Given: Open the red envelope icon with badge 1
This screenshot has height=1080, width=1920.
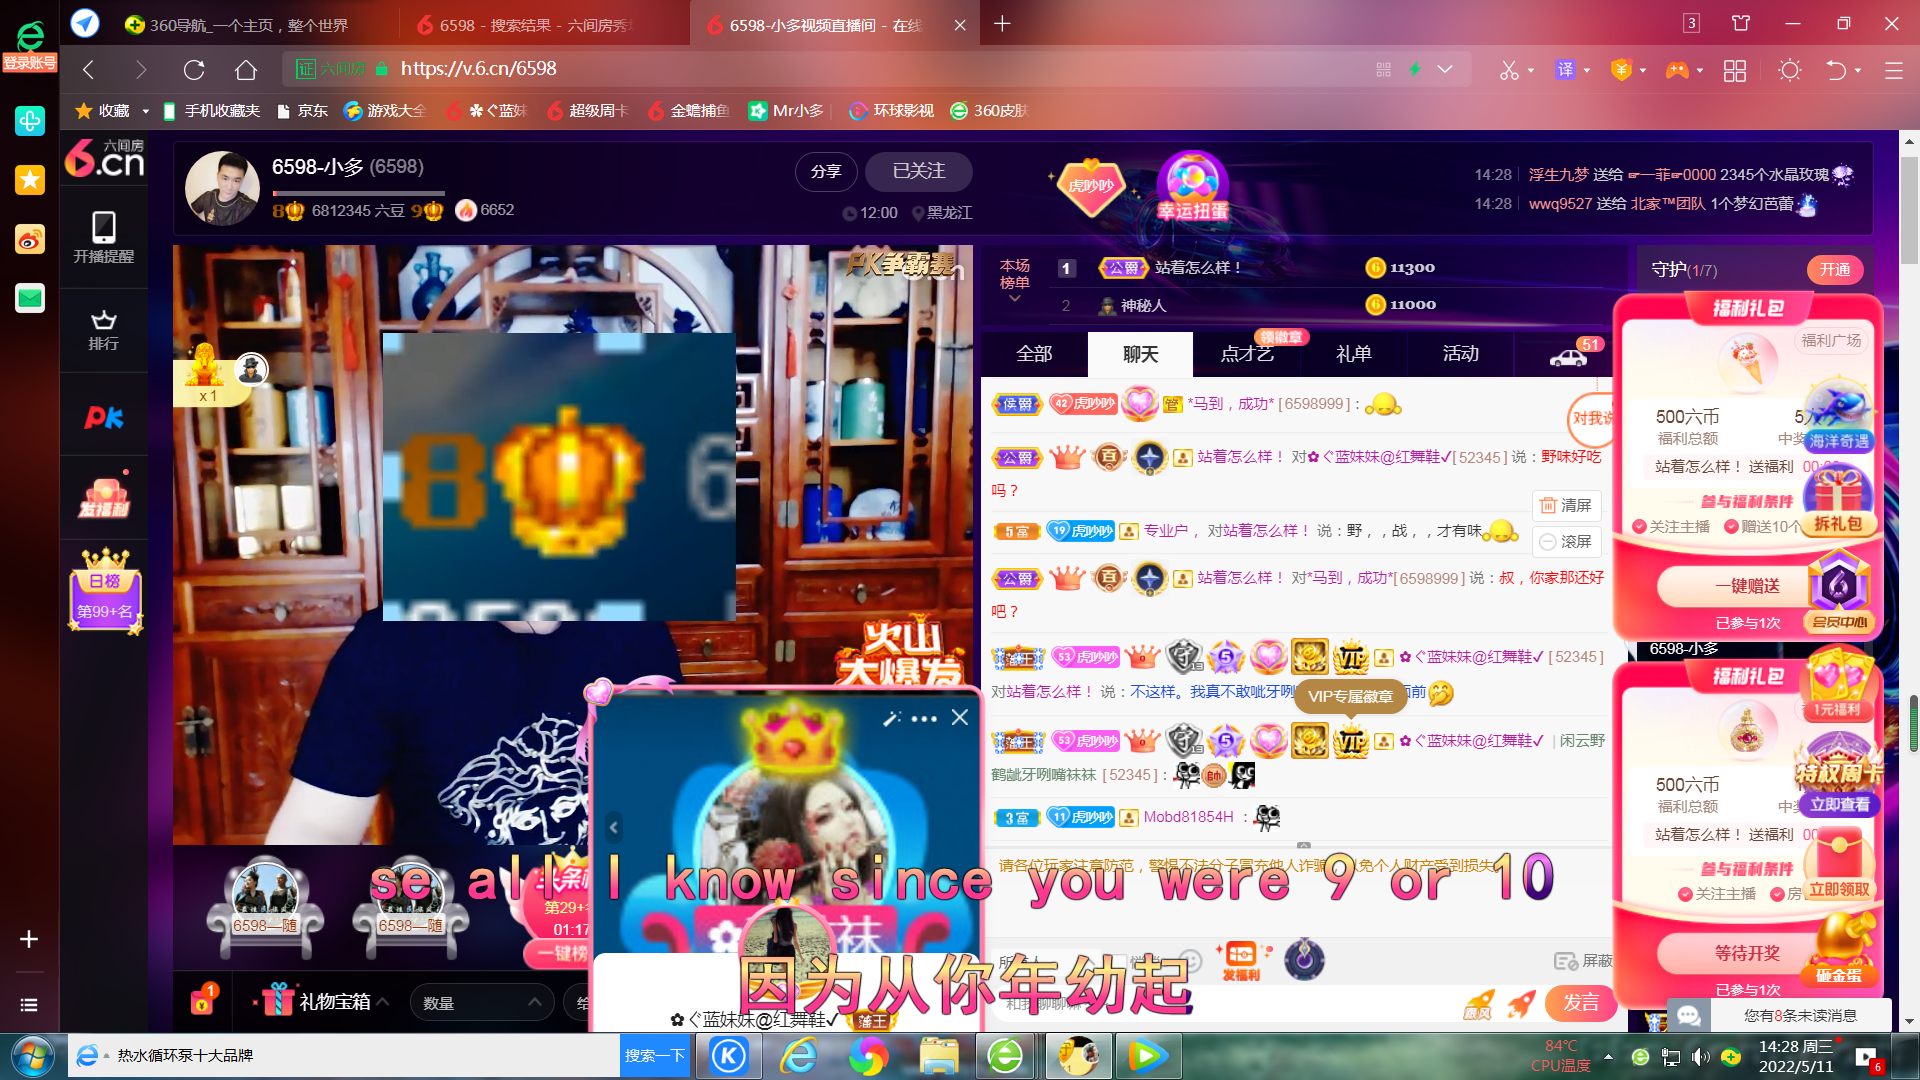Looking at the screenshot, I should 203,999.
